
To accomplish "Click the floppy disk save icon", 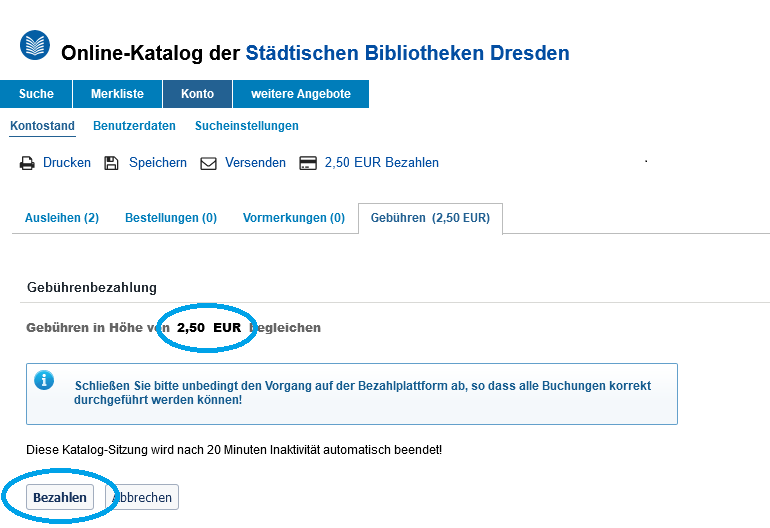I will (x=111, y=163).
